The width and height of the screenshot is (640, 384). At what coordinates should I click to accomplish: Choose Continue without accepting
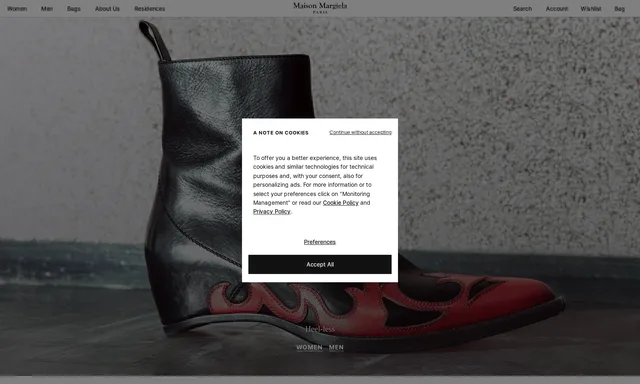click(x=360, y=132)
